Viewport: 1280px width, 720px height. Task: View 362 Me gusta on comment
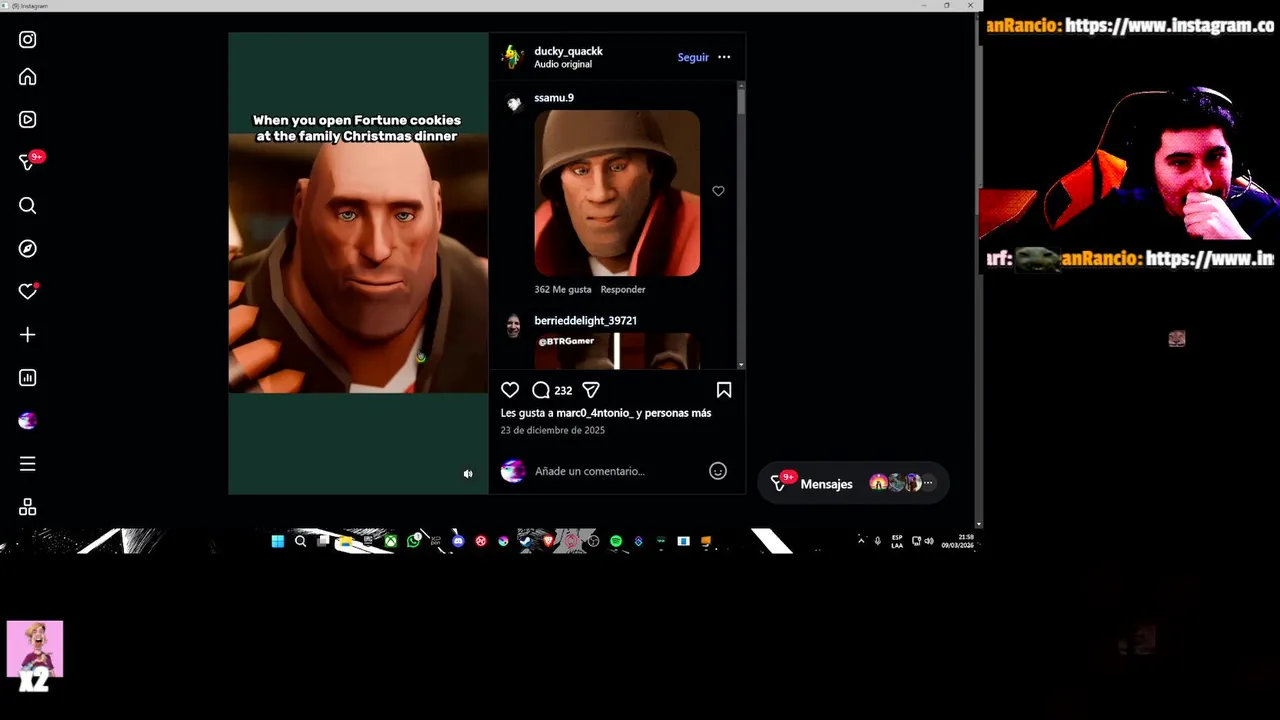pyautogui.click(x=563, y=289)
